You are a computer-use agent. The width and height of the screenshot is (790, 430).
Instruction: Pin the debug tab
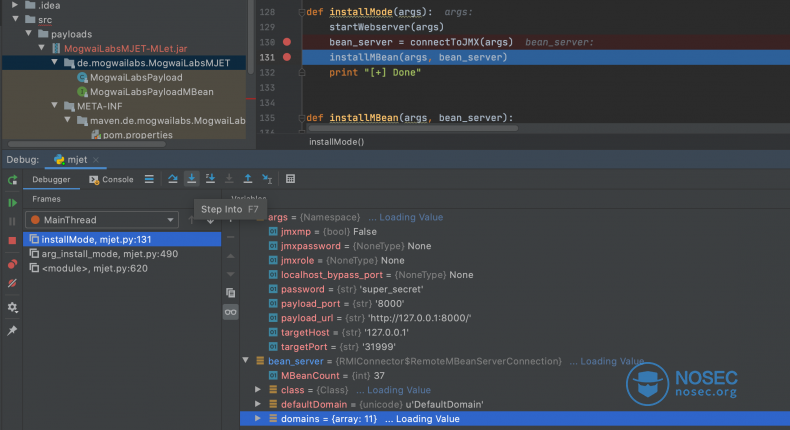[x=12, y=330]
